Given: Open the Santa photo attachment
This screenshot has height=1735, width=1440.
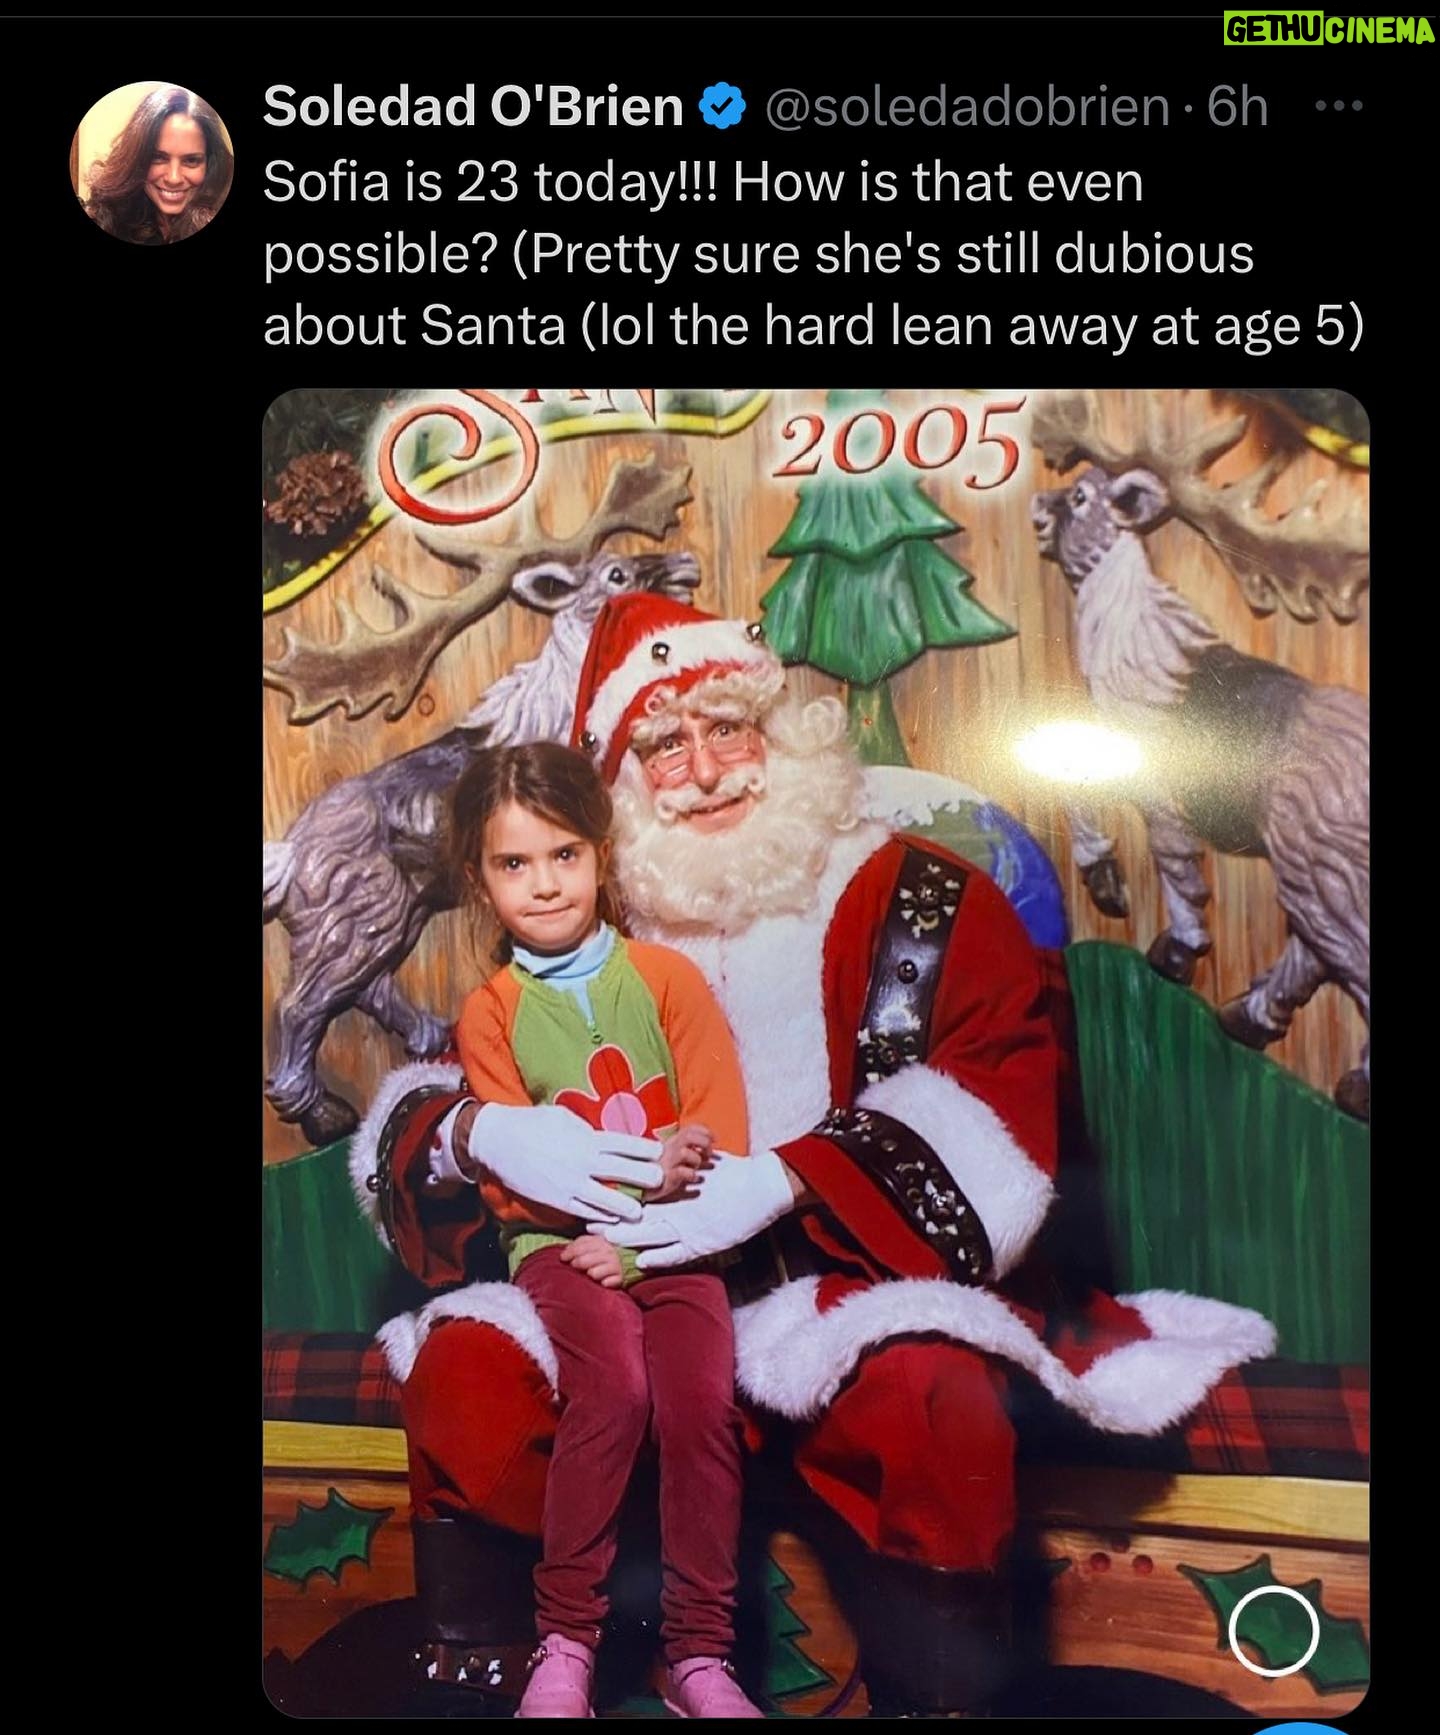Looking at the screenshot, I should 816,1052.
